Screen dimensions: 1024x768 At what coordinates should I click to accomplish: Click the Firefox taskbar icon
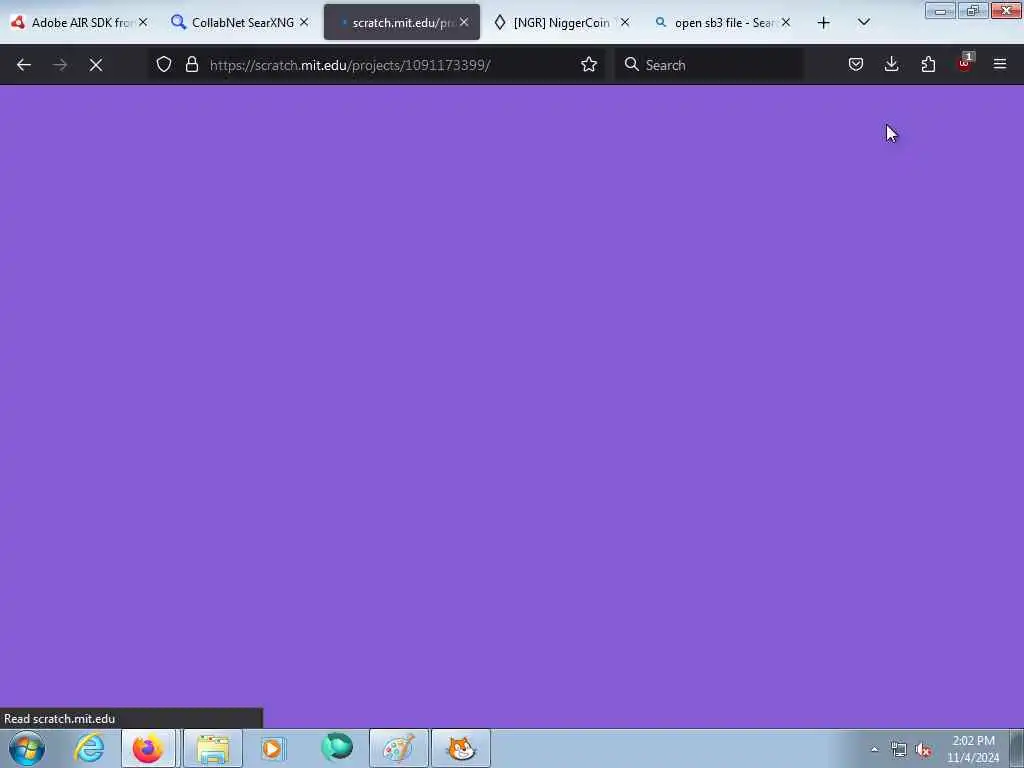(x=148, y=748)
